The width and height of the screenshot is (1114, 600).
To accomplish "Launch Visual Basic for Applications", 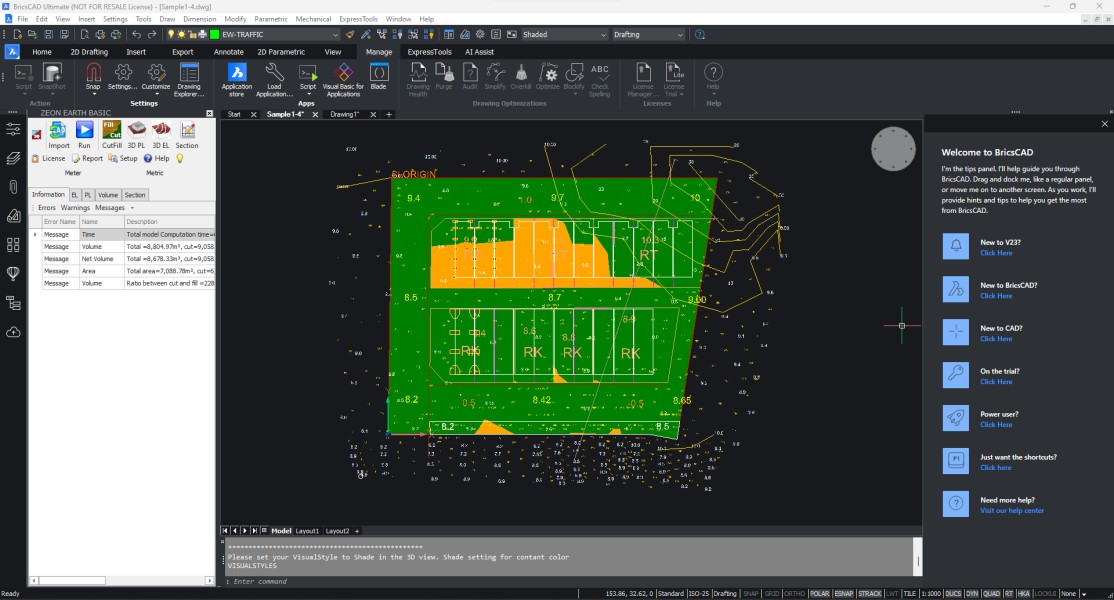I will point(343,80).
